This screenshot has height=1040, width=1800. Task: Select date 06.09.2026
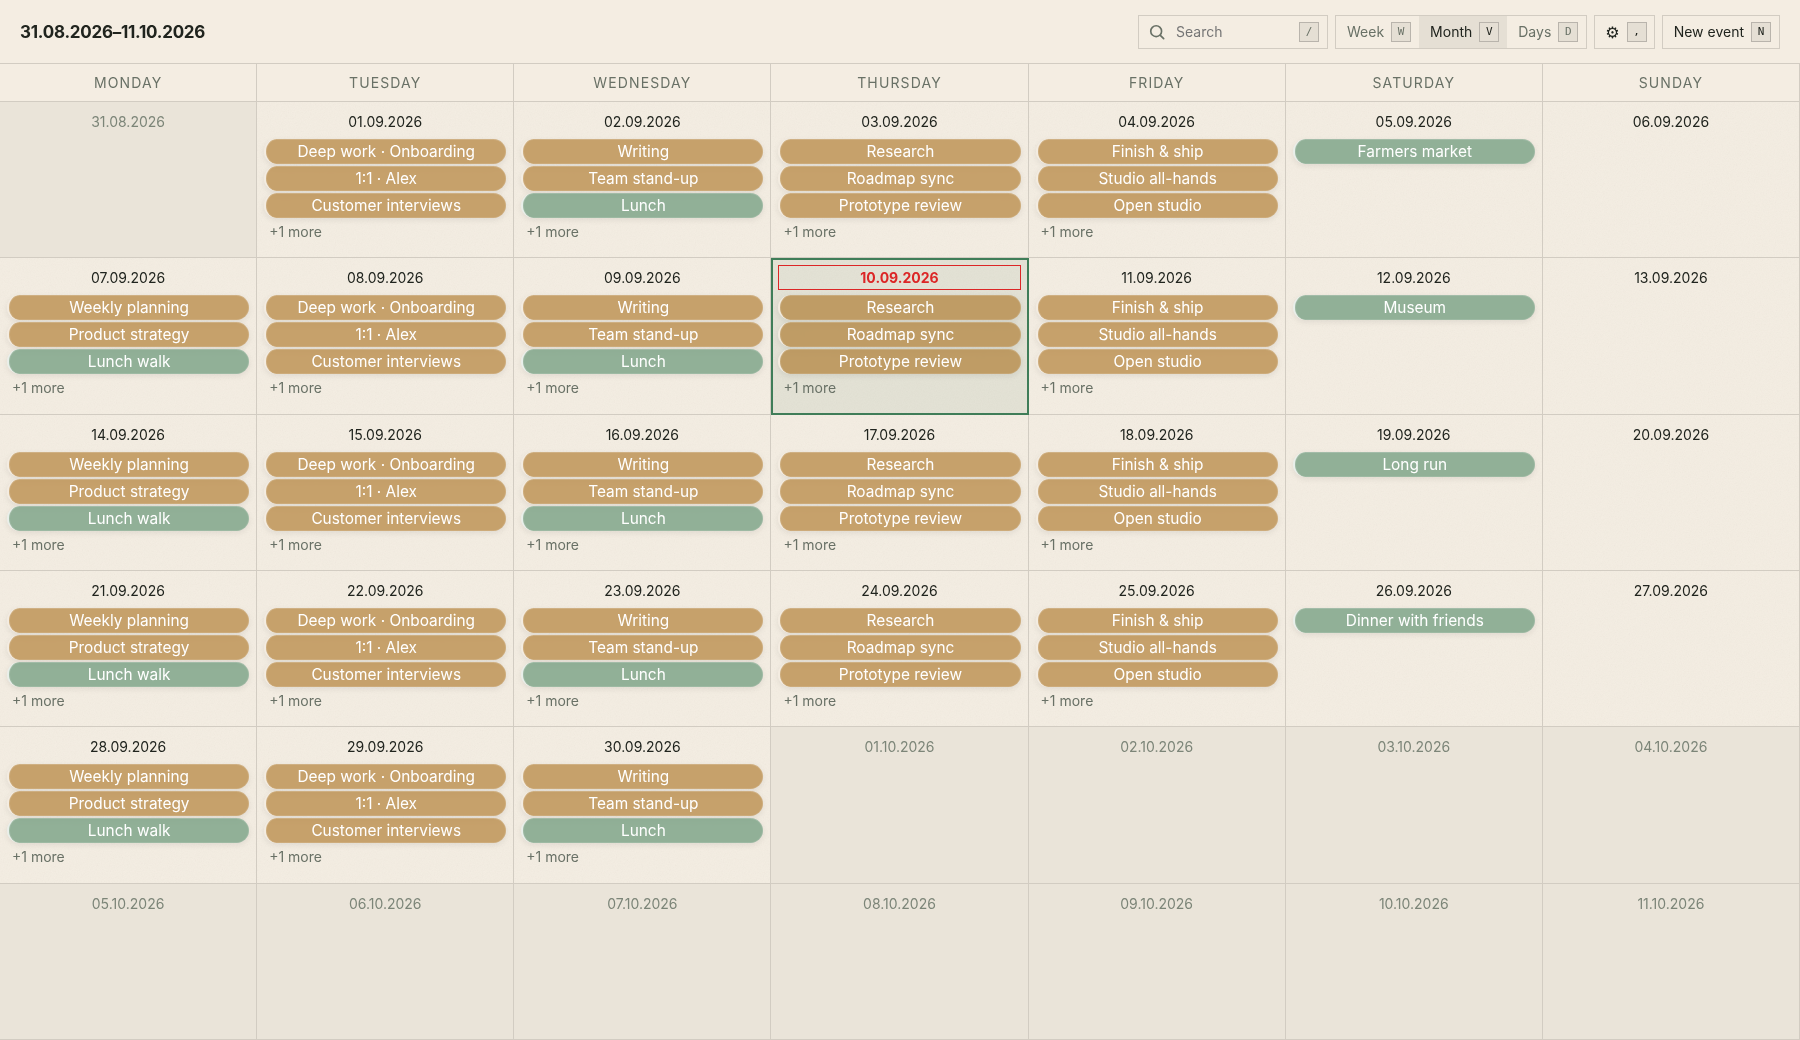tap(1670, 122)
